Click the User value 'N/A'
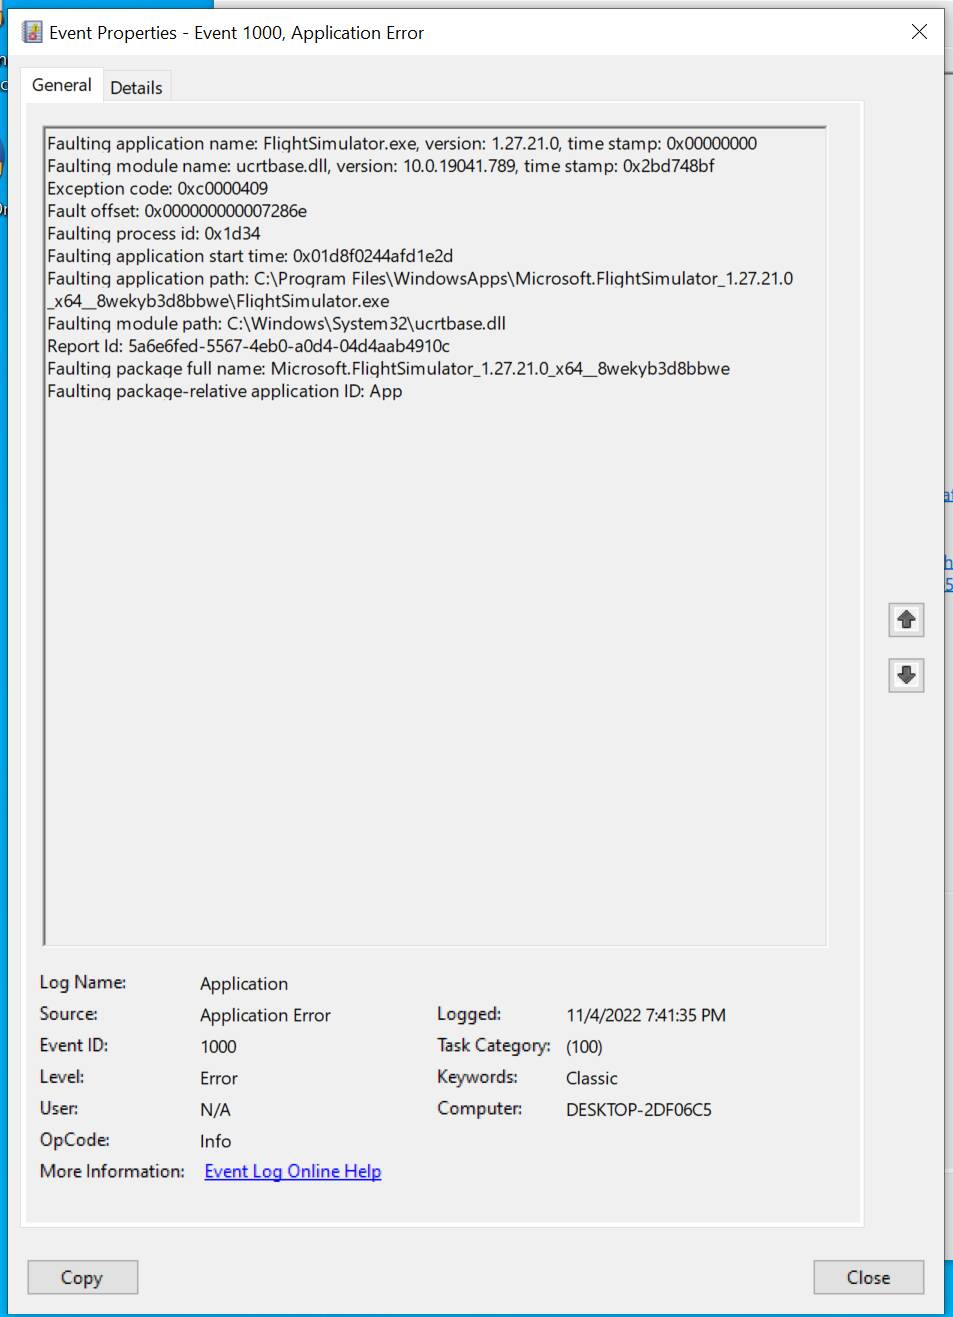 215,1110
